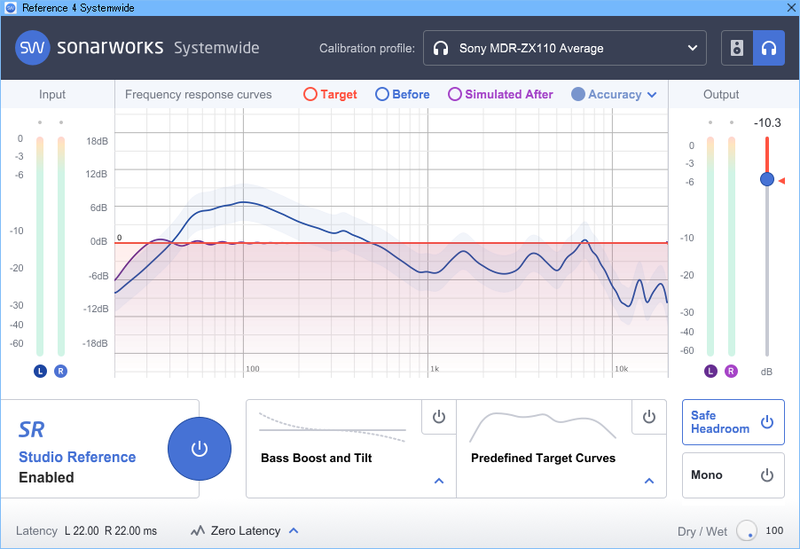Expand Bass Boost and Tilt panel
Image resolution: width=800 pixels, height=549 pixels.
click(x=439, y=481)
